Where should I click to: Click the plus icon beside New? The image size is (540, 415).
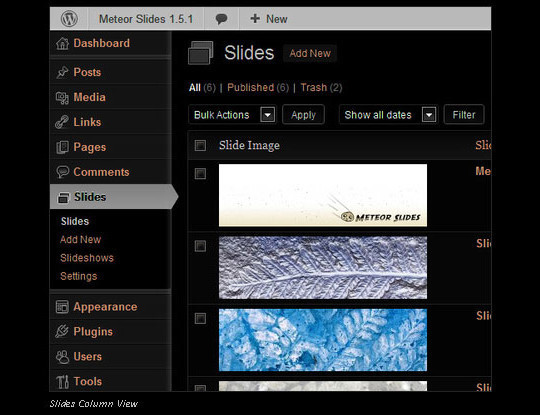[255, 19]
